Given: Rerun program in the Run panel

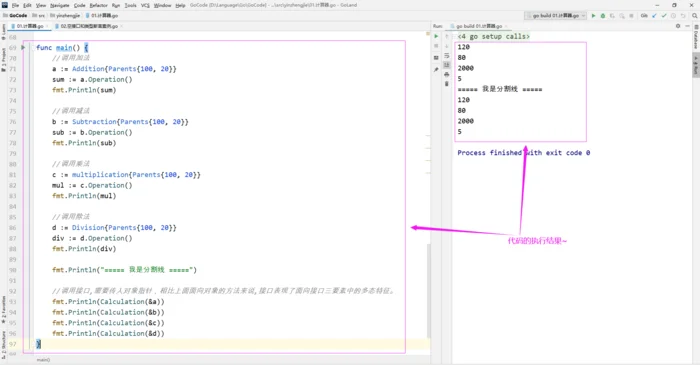Looking at the screenshot, I should (x=436, y=37).
